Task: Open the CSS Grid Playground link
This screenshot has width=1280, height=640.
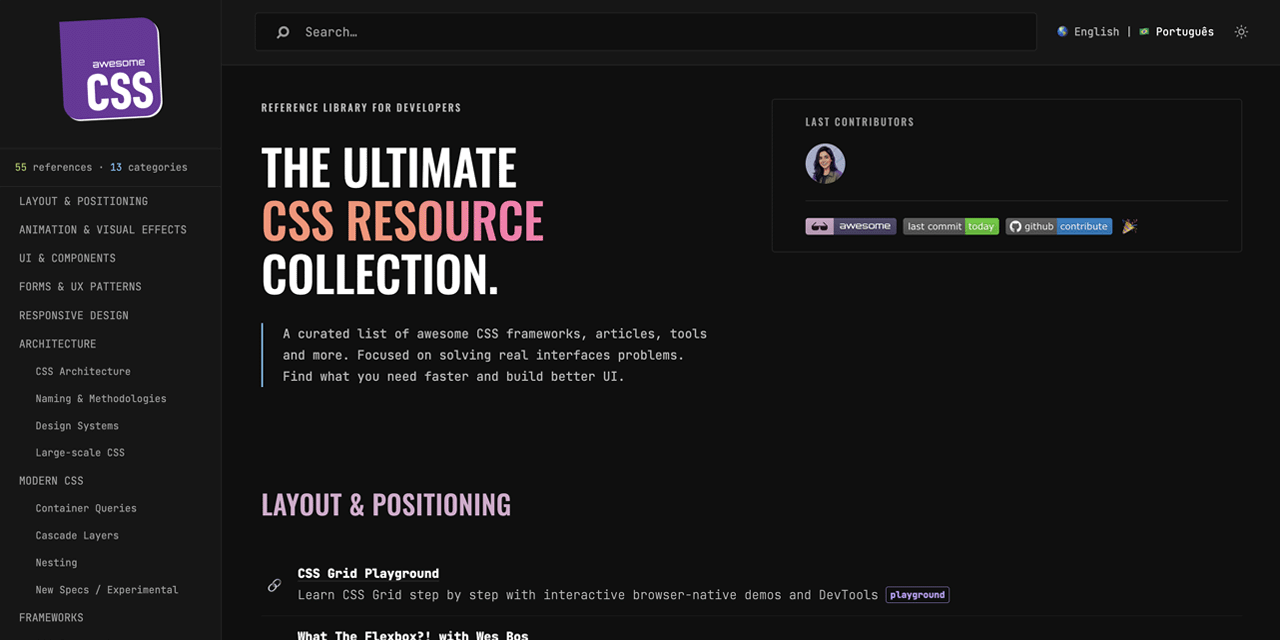Action: tap(368, 573)
